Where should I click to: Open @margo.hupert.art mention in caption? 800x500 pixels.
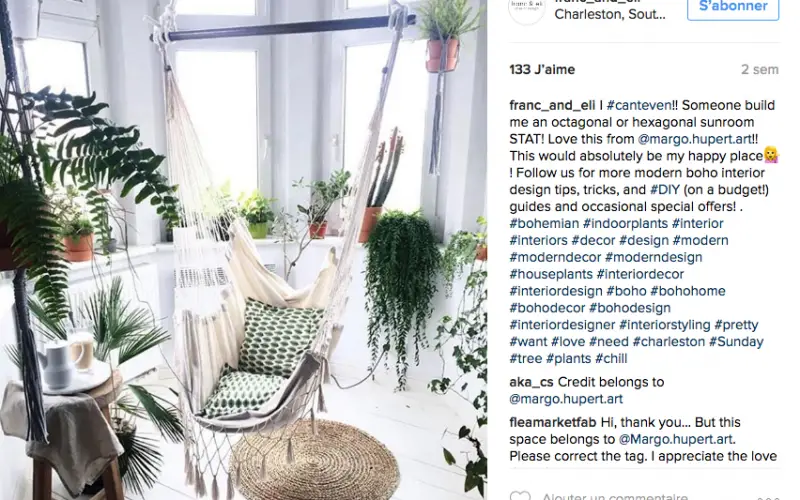click(694, 139)
